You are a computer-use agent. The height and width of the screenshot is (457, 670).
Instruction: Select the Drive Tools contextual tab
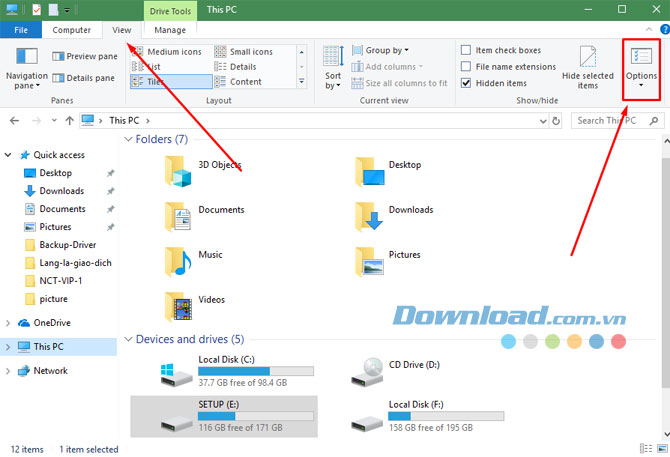pos(170,11)
